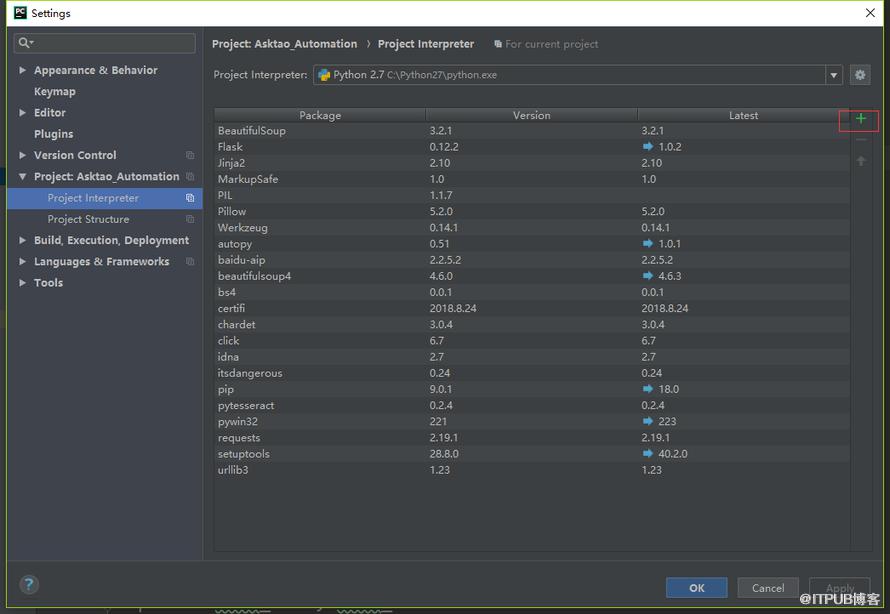Select the urllib3 package row
The image size is (890, 614).
tap(532, 470)
